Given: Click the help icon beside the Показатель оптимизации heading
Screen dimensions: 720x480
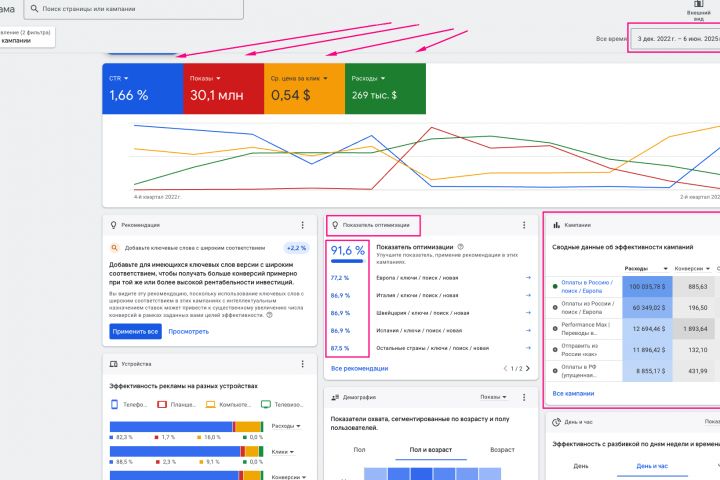Looking at the screenshot, I should 461,247.
